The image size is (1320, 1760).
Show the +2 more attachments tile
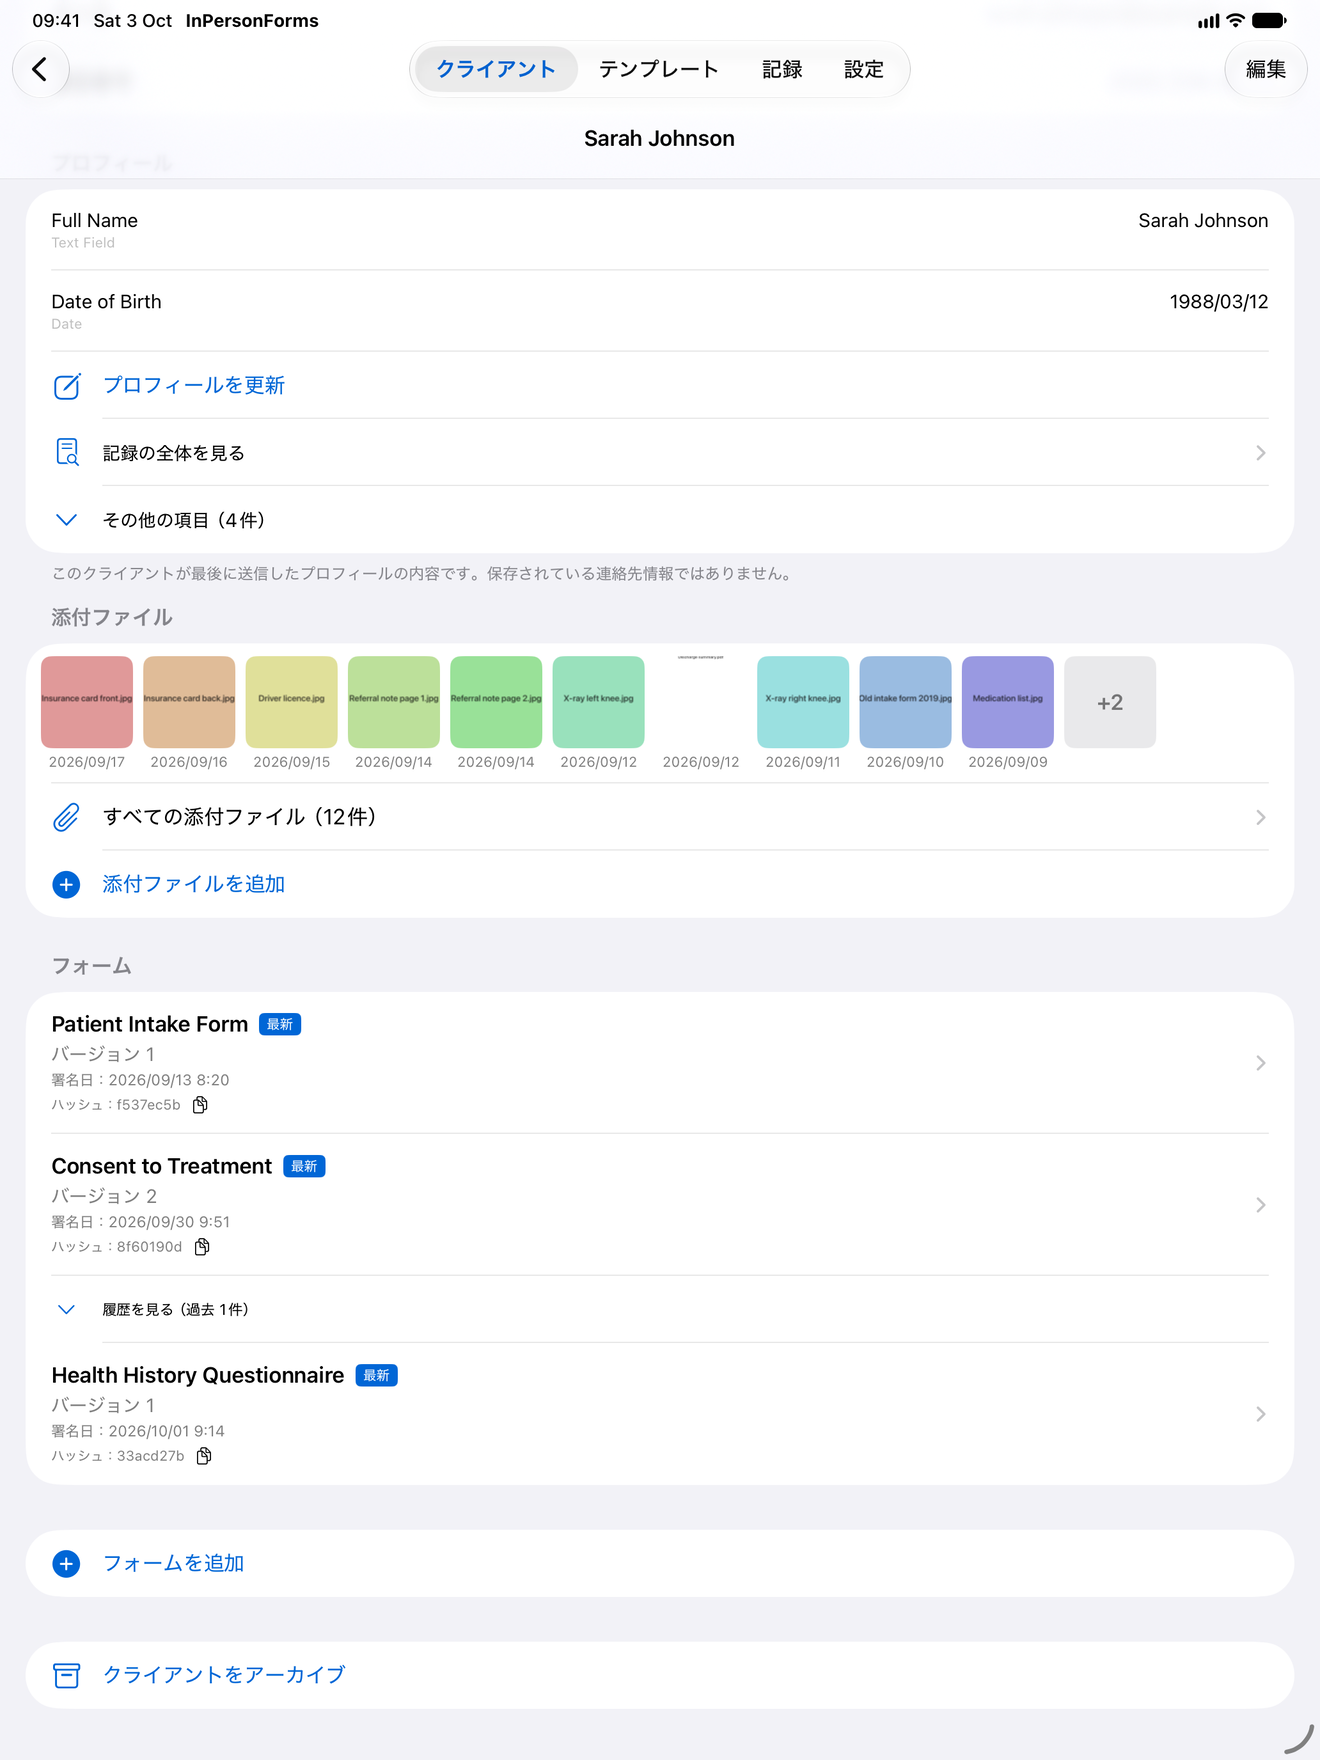coord(1110,702)
